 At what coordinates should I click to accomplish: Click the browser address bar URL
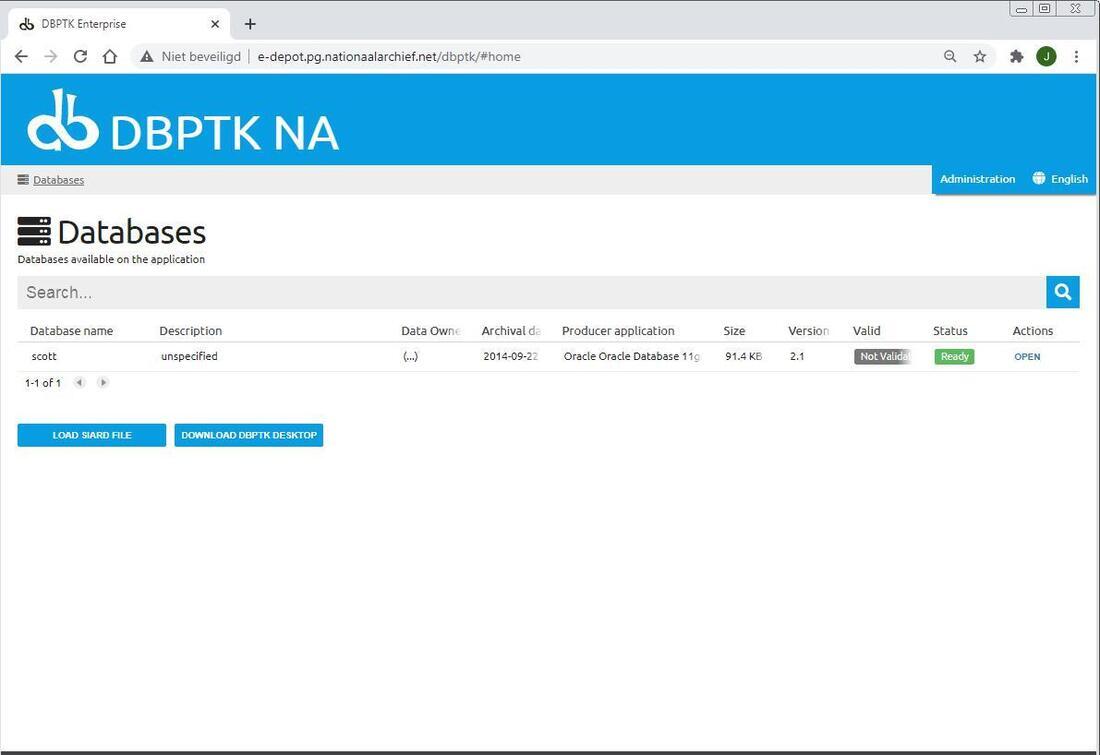tap(389, 57)
